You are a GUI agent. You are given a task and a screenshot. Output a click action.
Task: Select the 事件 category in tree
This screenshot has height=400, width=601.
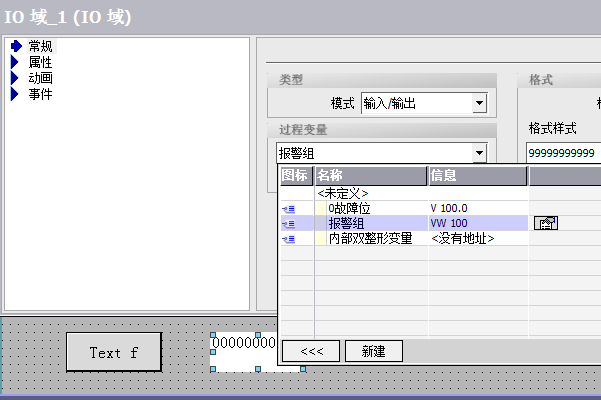40,94
